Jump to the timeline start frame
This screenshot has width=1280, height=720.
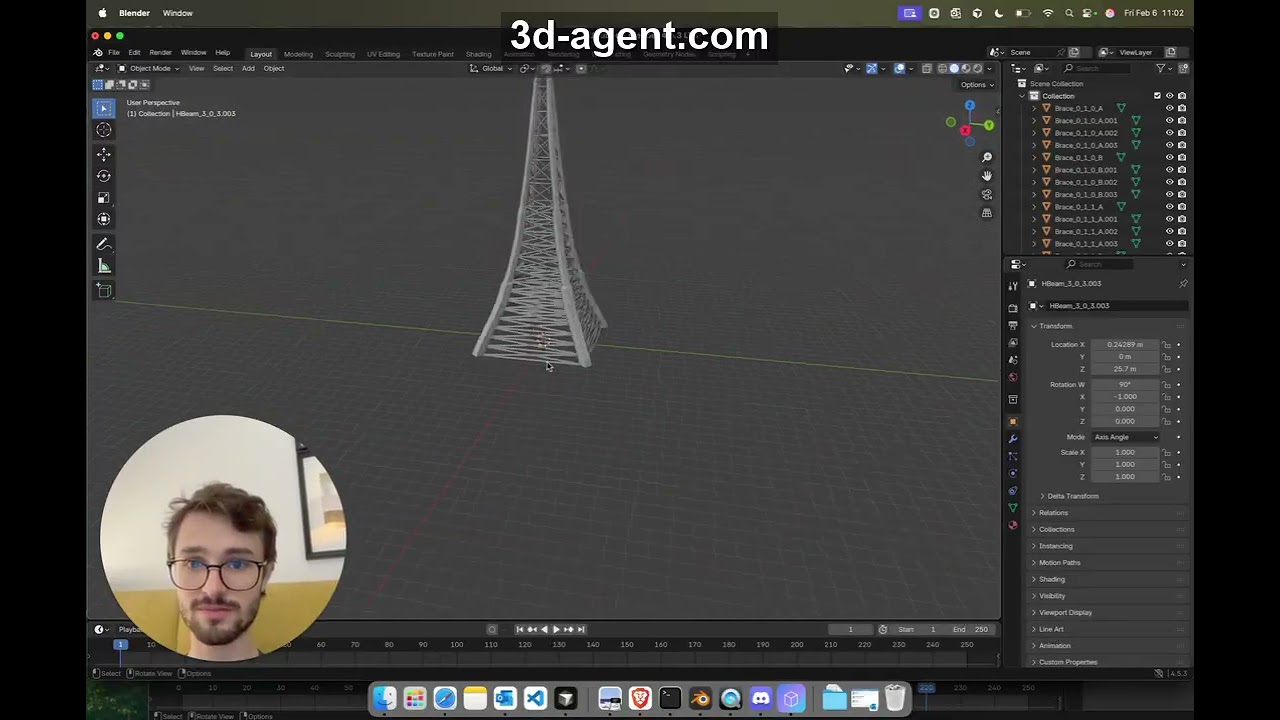[519, 629]
